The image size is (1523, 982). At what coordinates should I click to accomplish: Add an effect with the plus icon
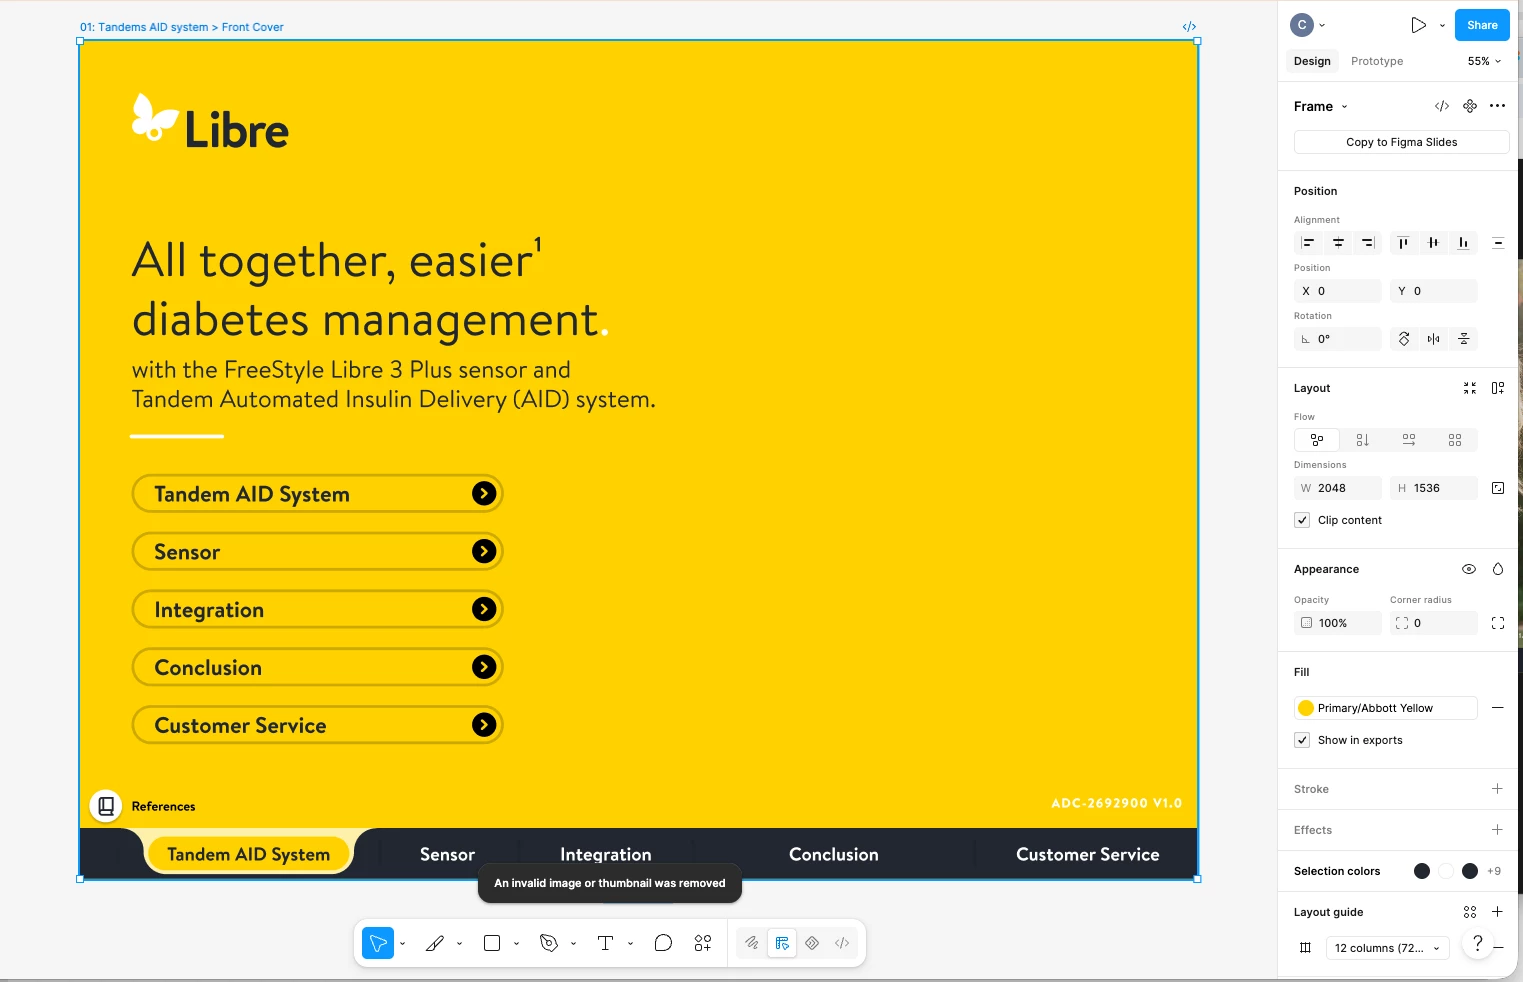pyautogui.click(x=1497, y=830)
